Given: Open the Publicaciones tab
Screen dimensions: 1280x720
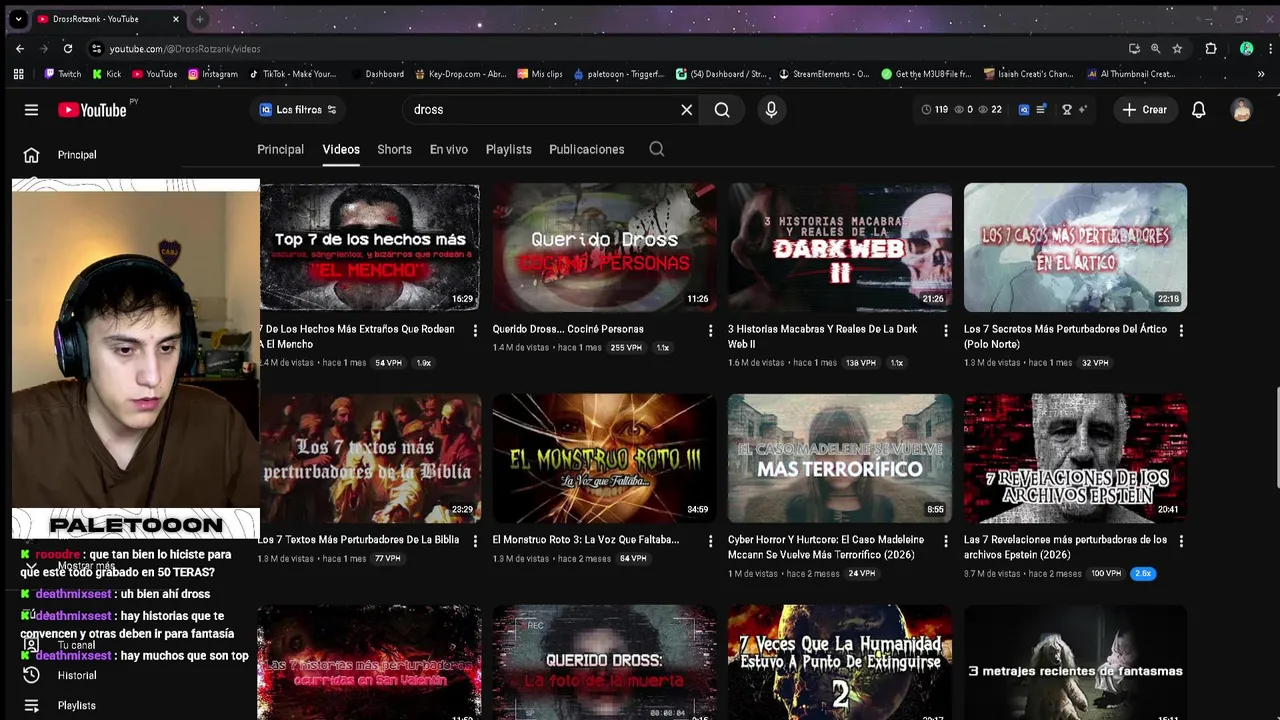Looking at the screenshot, I should pyautogui.click(x=587, y=149).
